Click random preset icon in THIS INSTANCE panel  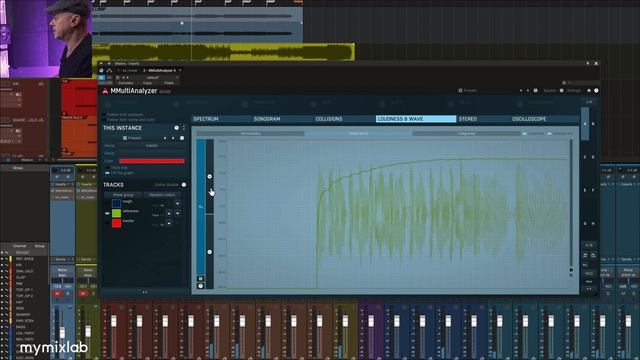coord(182,138)
